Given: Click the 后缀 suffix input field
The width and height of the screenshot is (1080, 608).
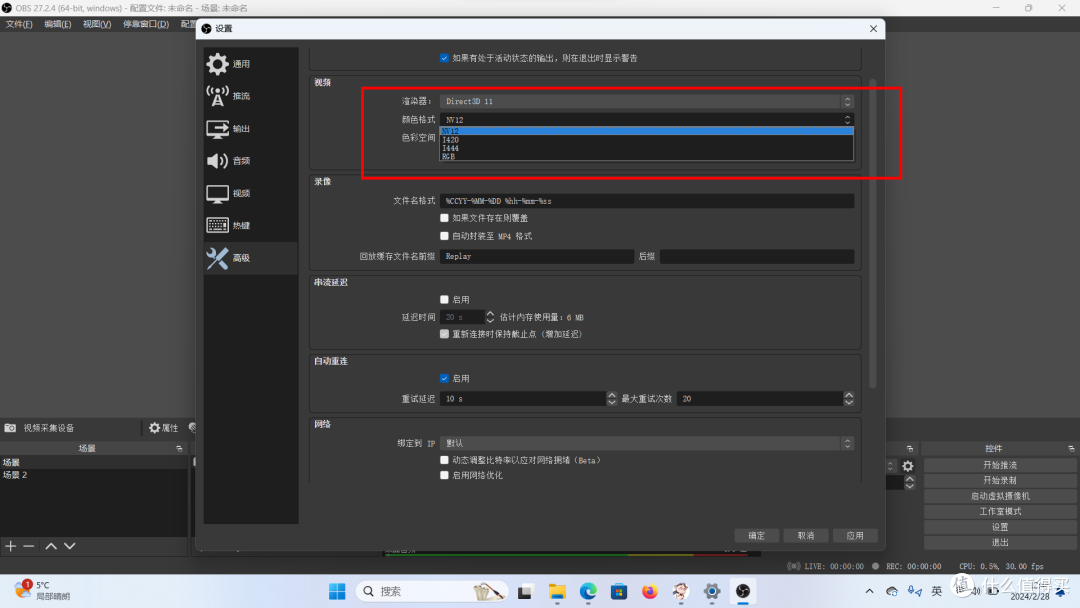Looking at the screenshot, I should 757,256.
